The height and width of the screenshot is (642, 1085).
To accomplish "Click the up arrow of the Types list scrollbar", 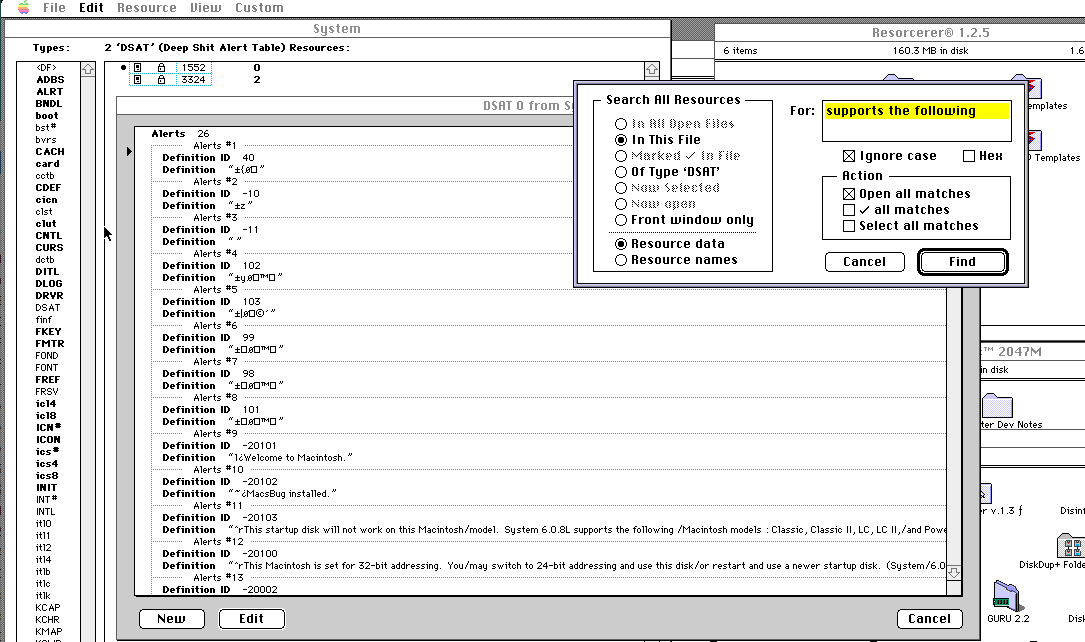I will (88, 69).
